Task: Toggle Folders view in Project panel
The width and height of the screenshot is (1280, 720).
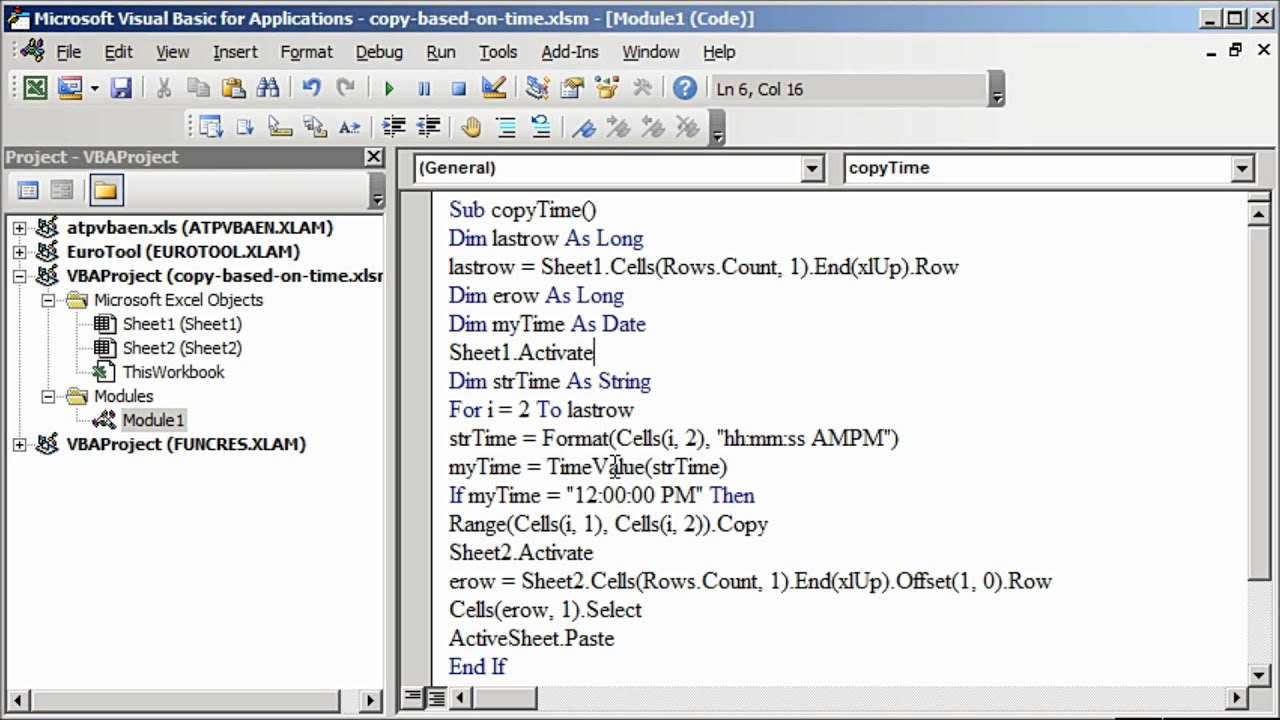Action: coord(105,190)
